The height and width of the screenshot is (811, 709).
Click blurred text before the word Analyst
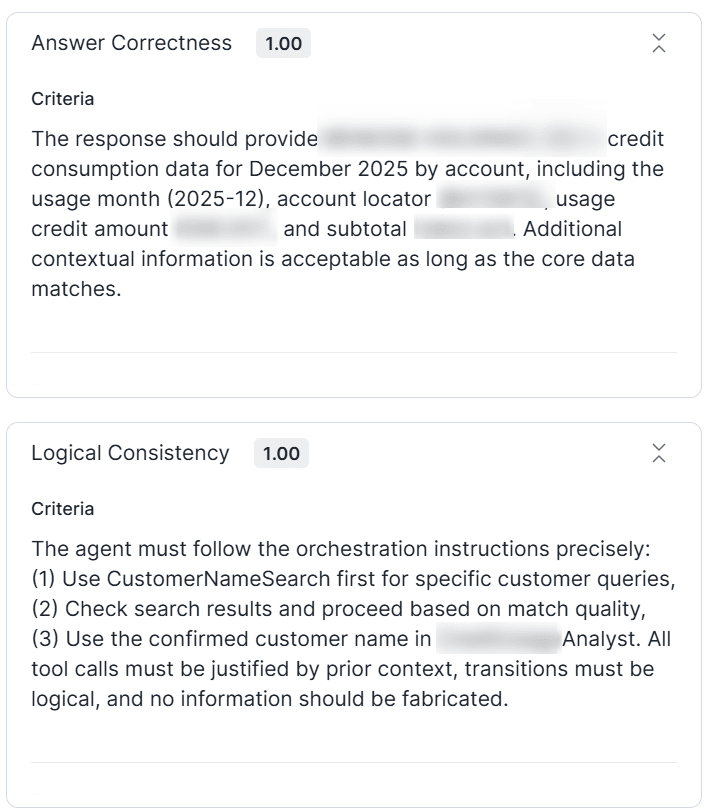[497, 639]
